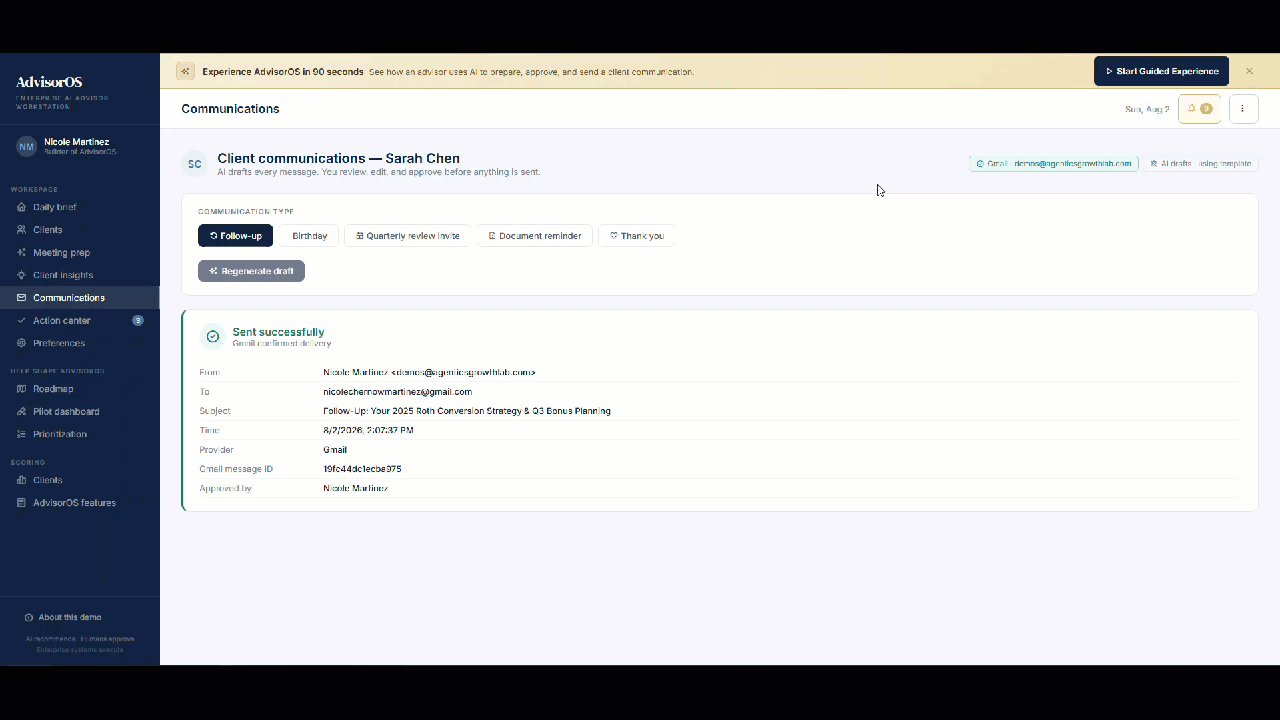Open the upper Clients item under Workspace
This screenshot has height=720, width=1280.
point(79,230)
